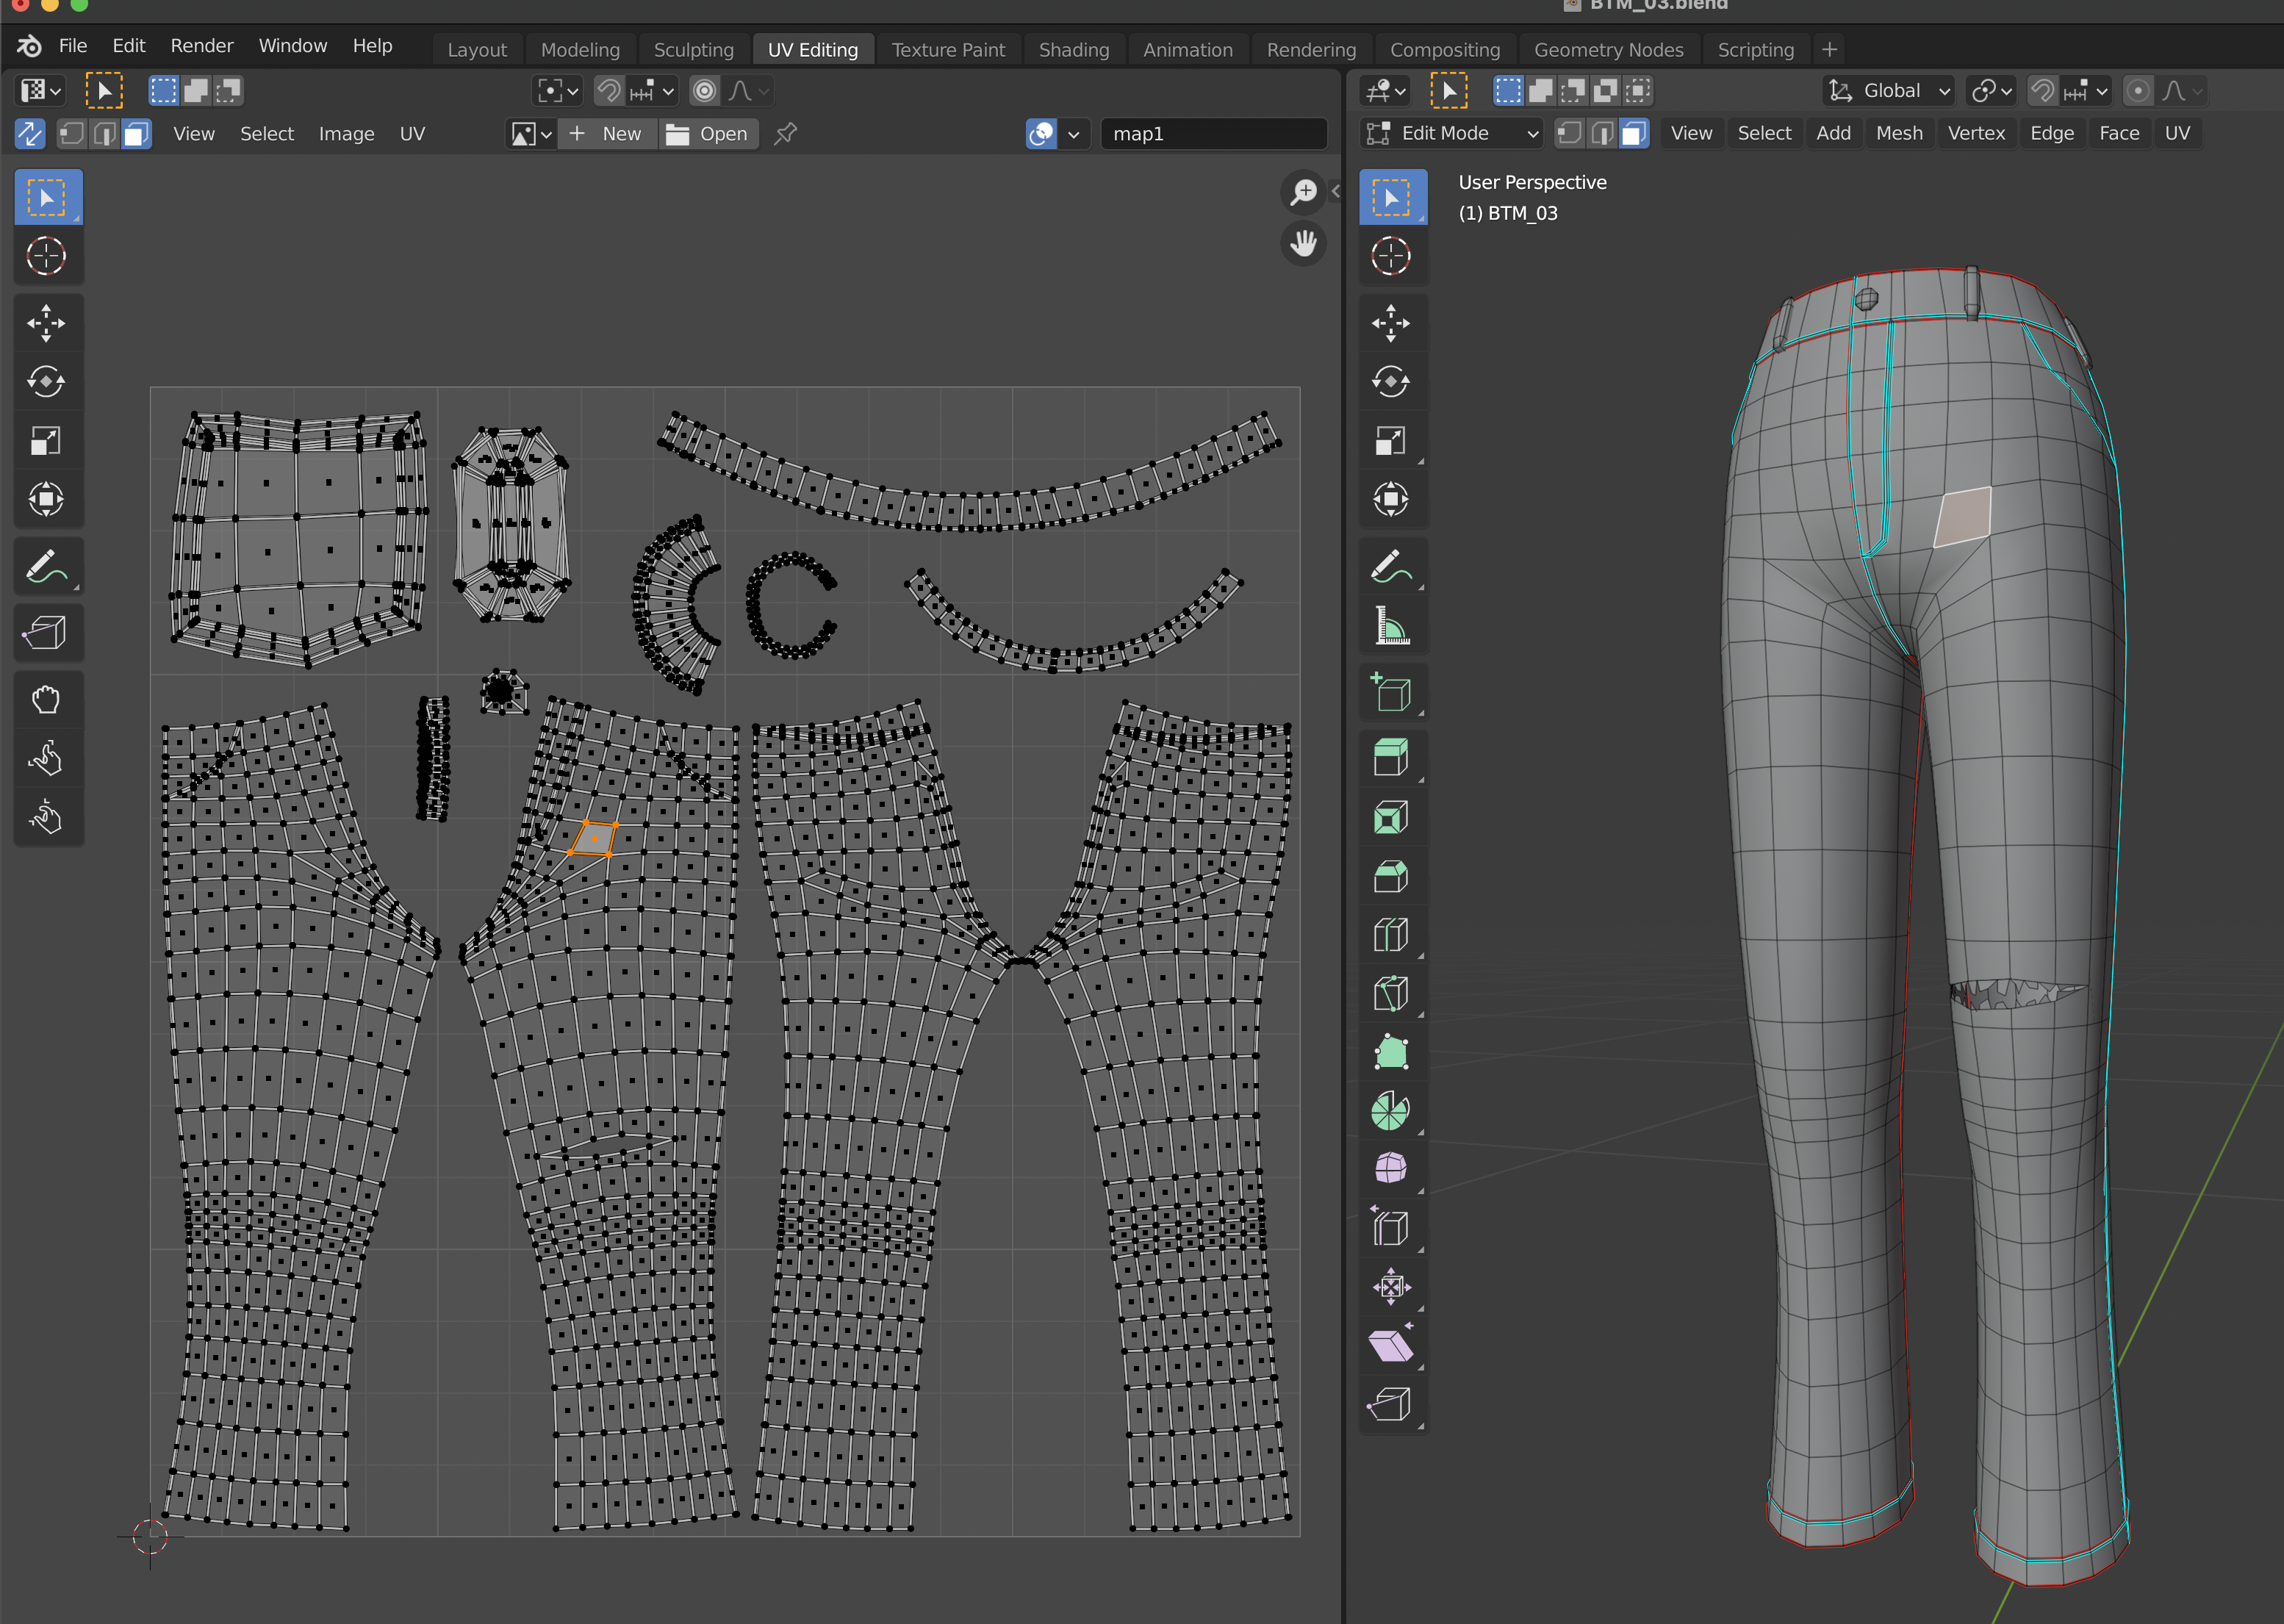Add a new workspace with plus button
2284x1624 pixels.
(x=1829, y=49)
